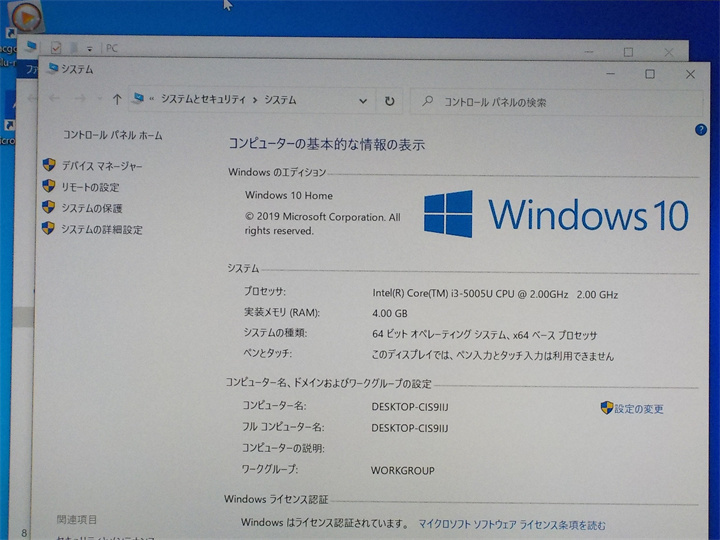Click the back arrow in System window

pos(54,98)
